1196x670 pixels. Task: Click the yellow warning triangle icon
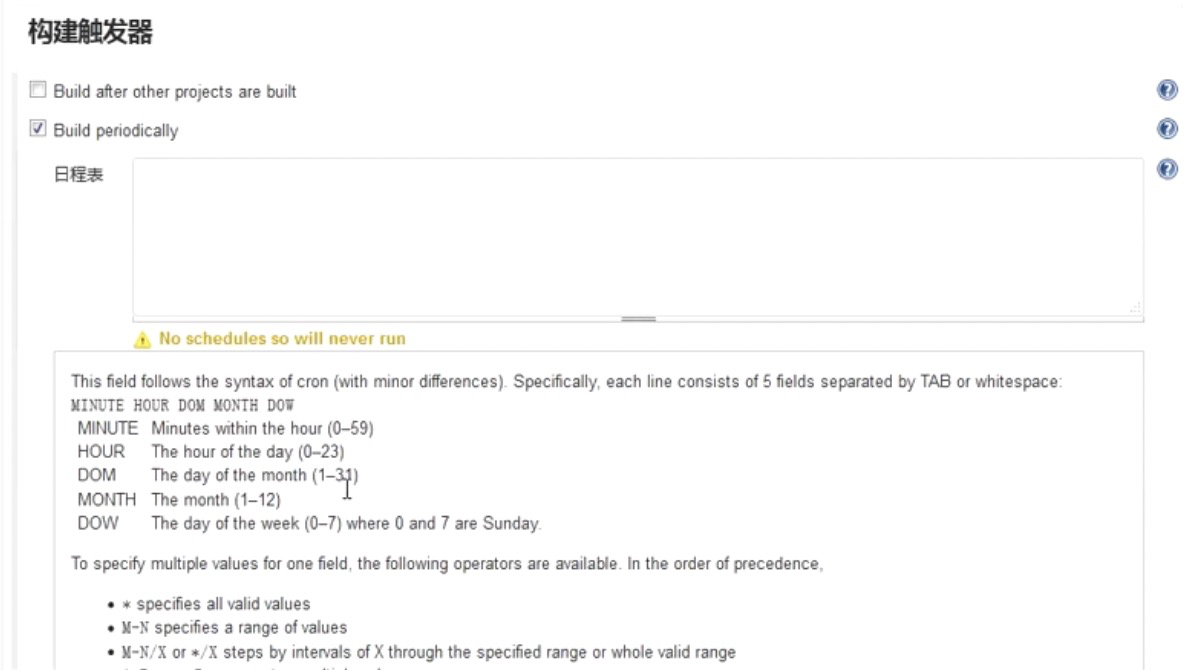pyautogui.click(x=143, y=340)
